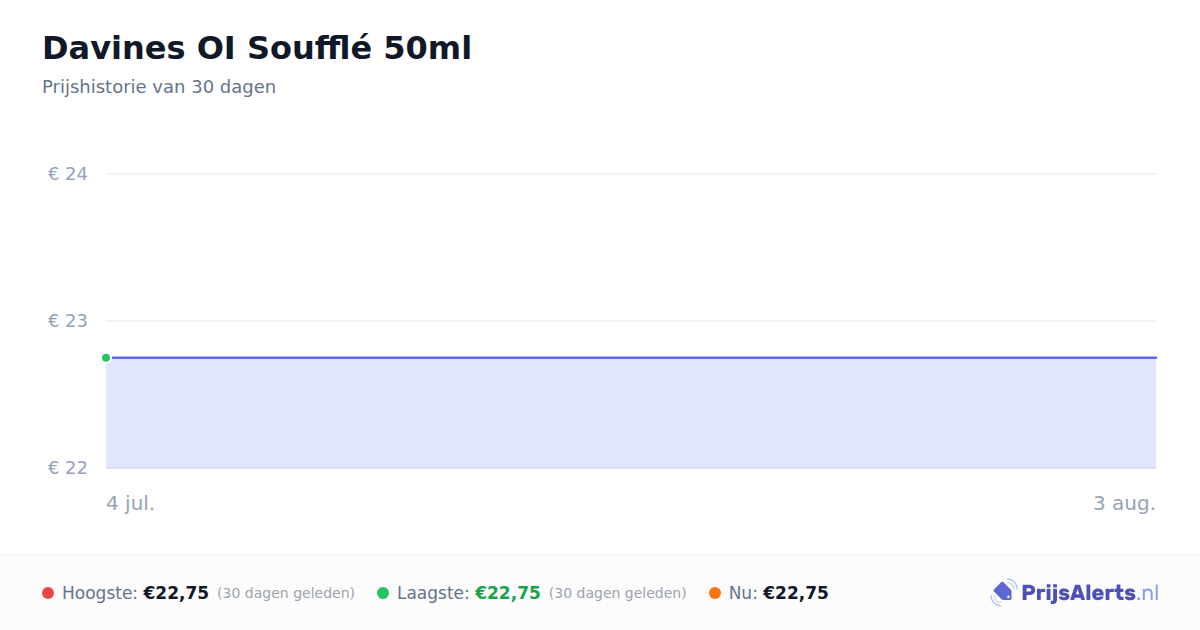Click the 4 jul. date label

click(x=131, y=503)
